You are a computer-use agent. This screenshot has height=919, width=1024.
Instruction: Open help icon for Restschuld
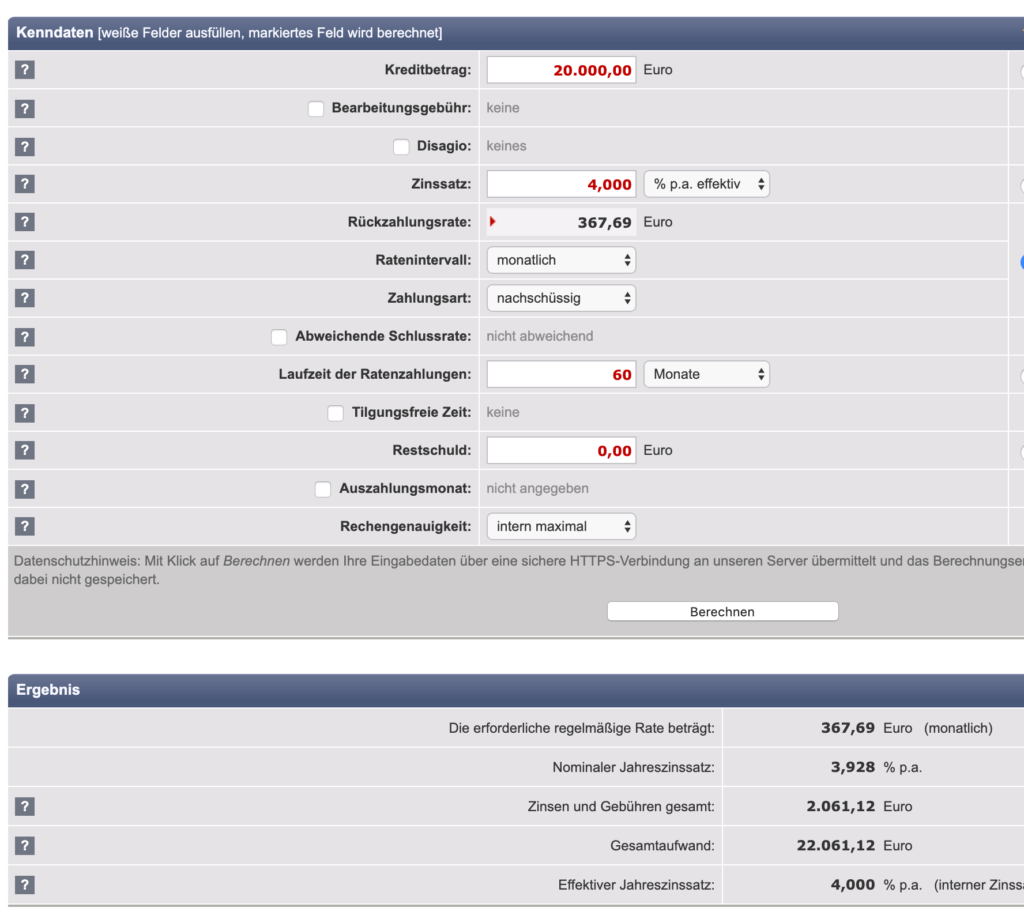(25, 451)
